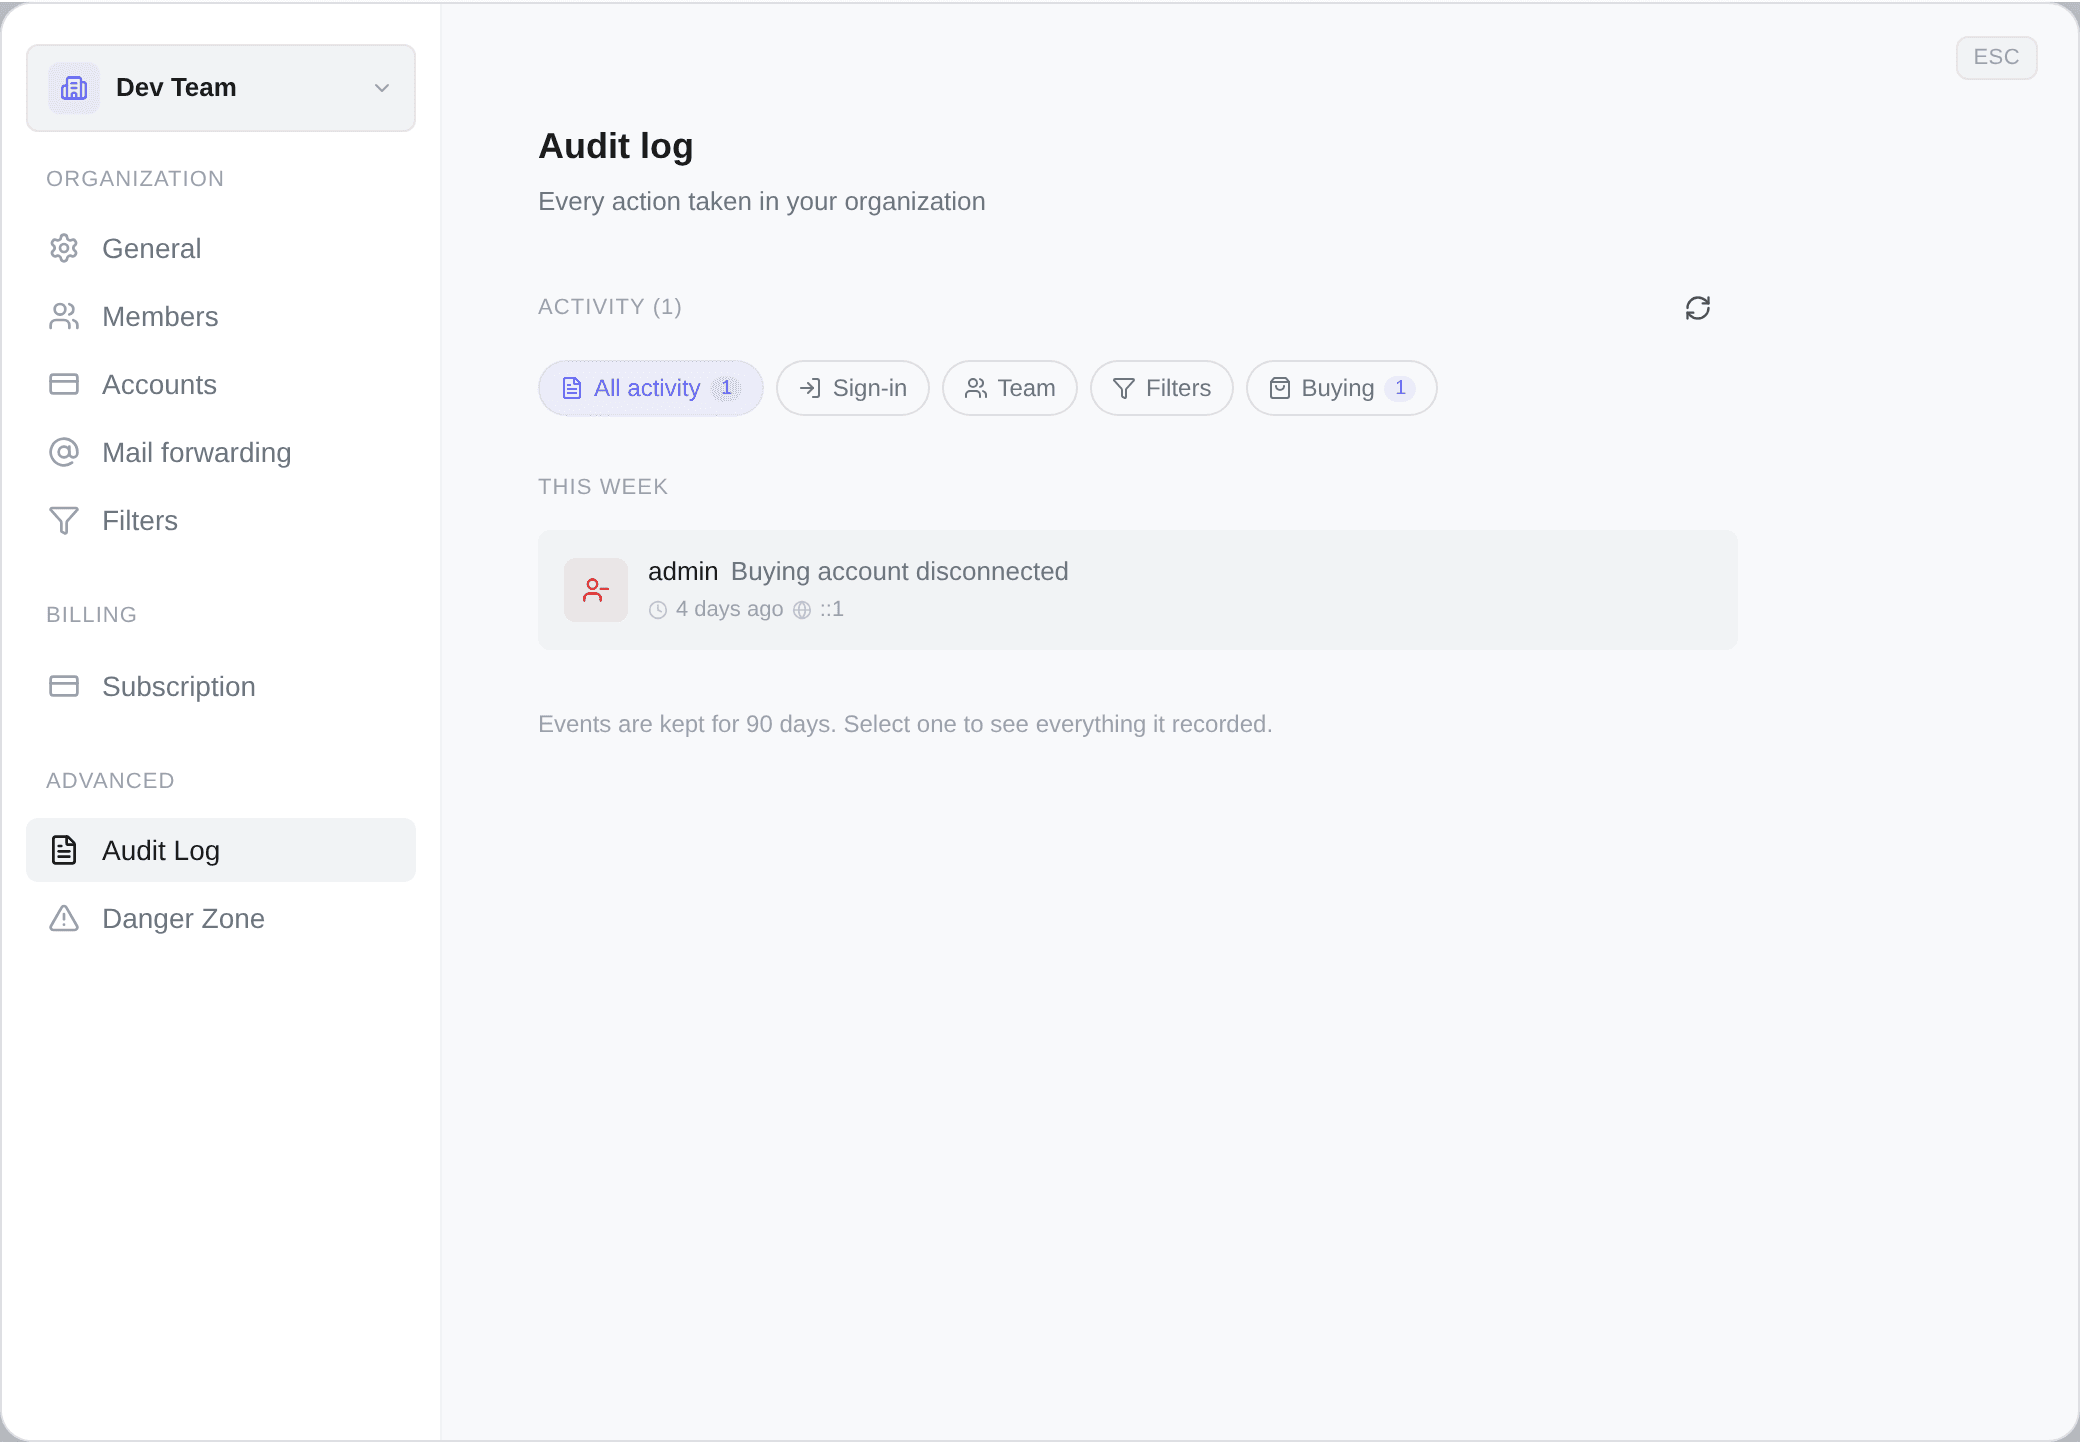Open the Accounts page
This screenshot has width=2080, height=1442.
pyautogui.click(x=221, y=384)
